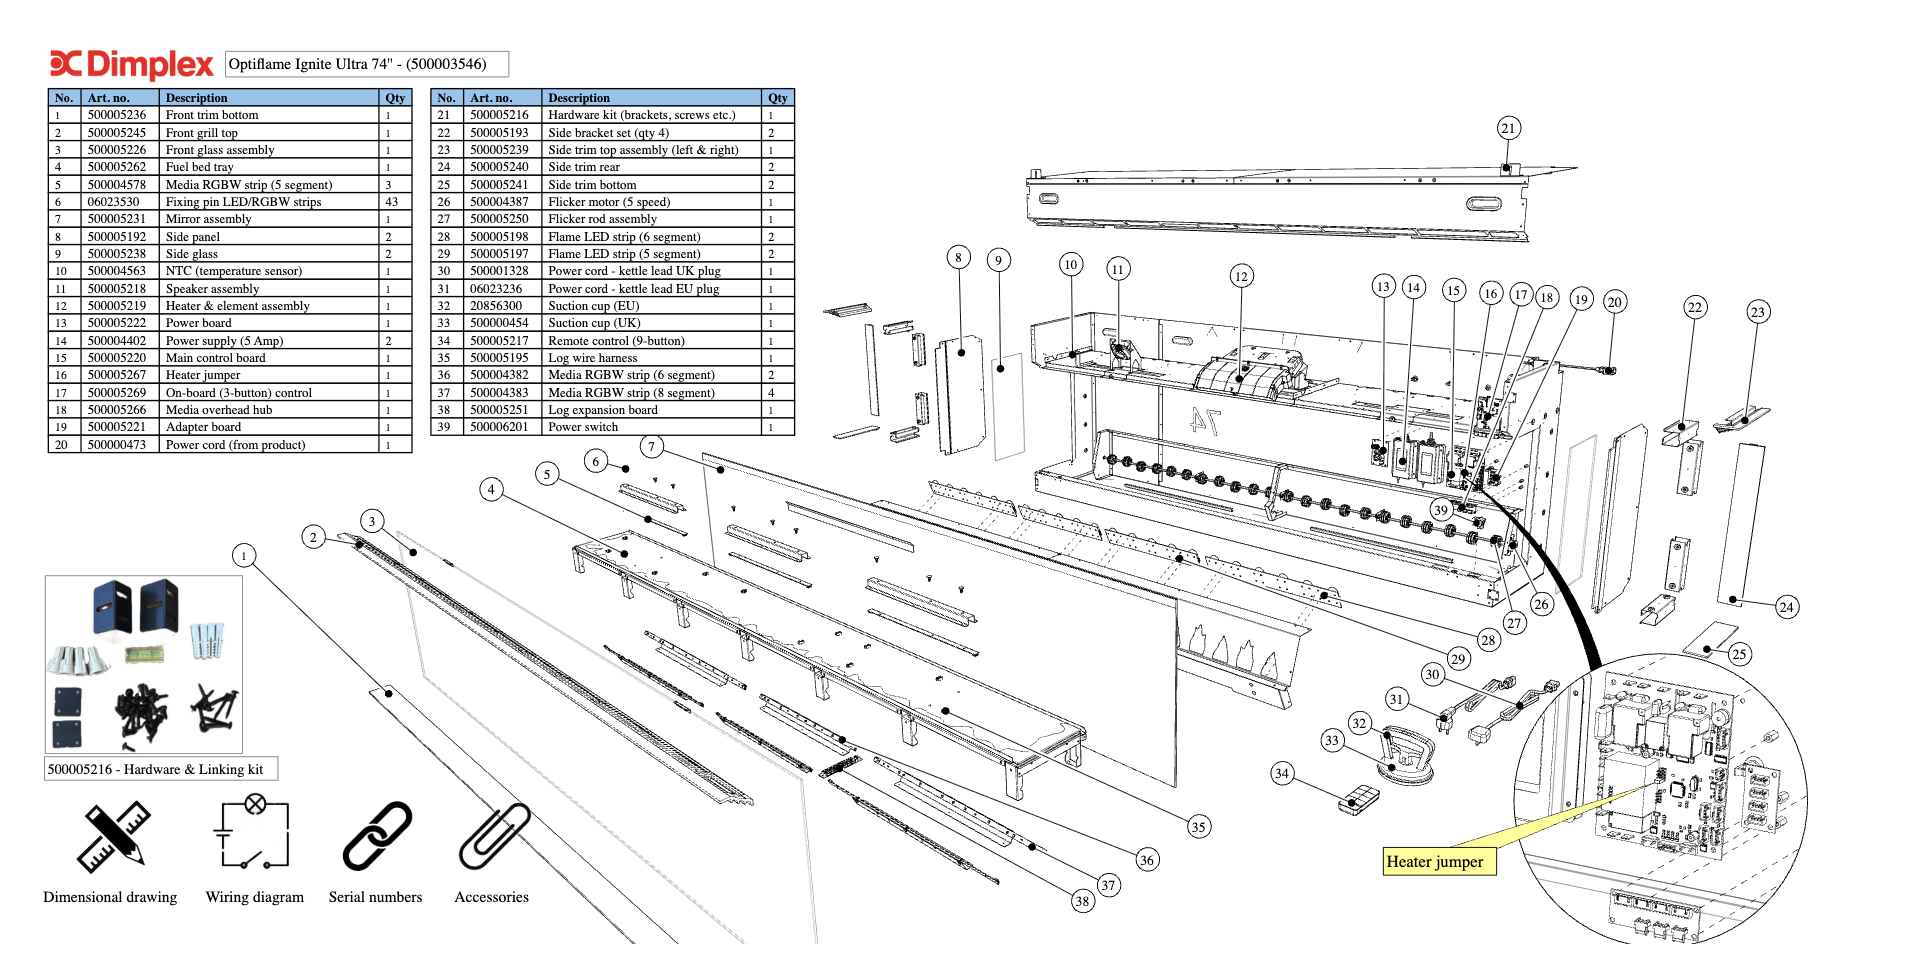Click the Optiflame Ignite Ultra 74" title box
This screenshot has width=1910, height=955.
click(366, 64)
